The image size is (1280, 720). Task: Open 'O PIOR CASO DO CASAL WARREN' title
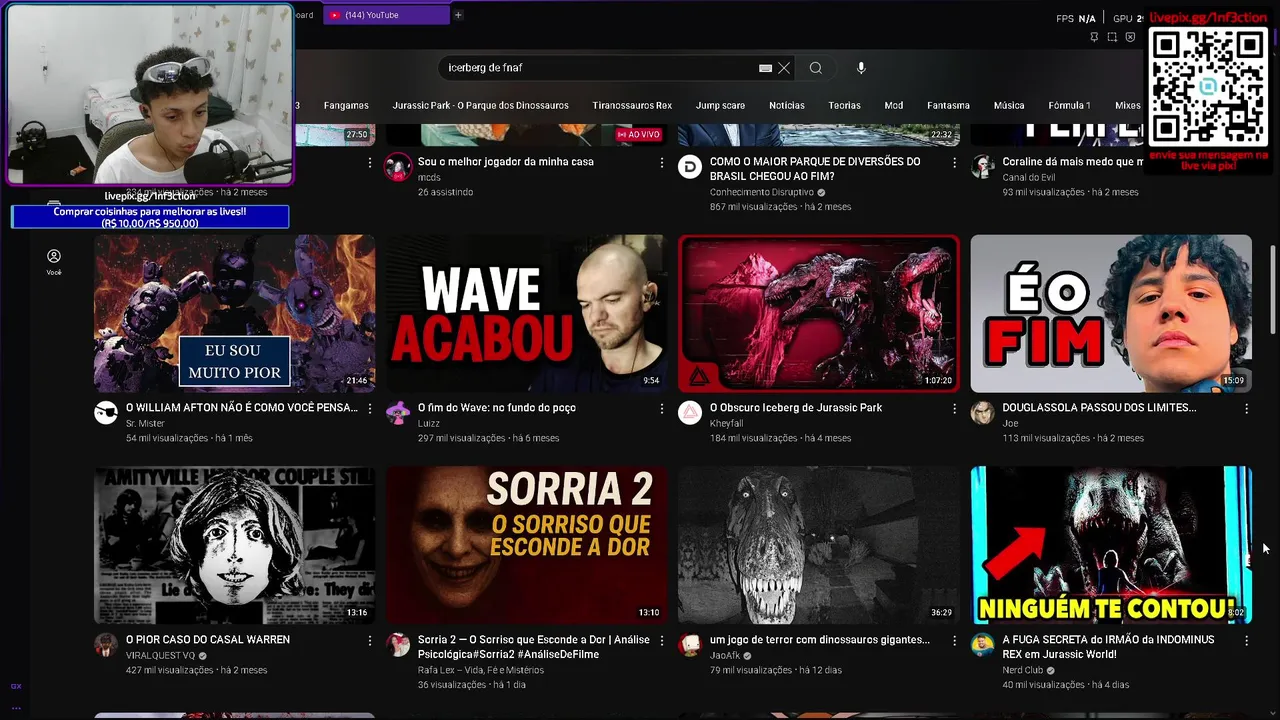(x=208, y=640)
